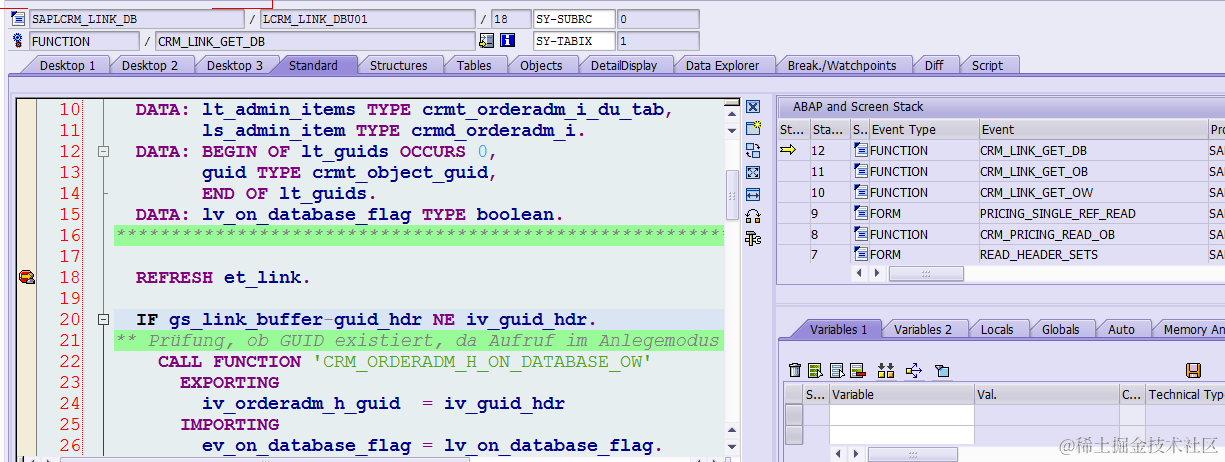The height and width of the screenshot is (462, 1225).
Task: Open the Objects tab
Action: coord(541,65)
